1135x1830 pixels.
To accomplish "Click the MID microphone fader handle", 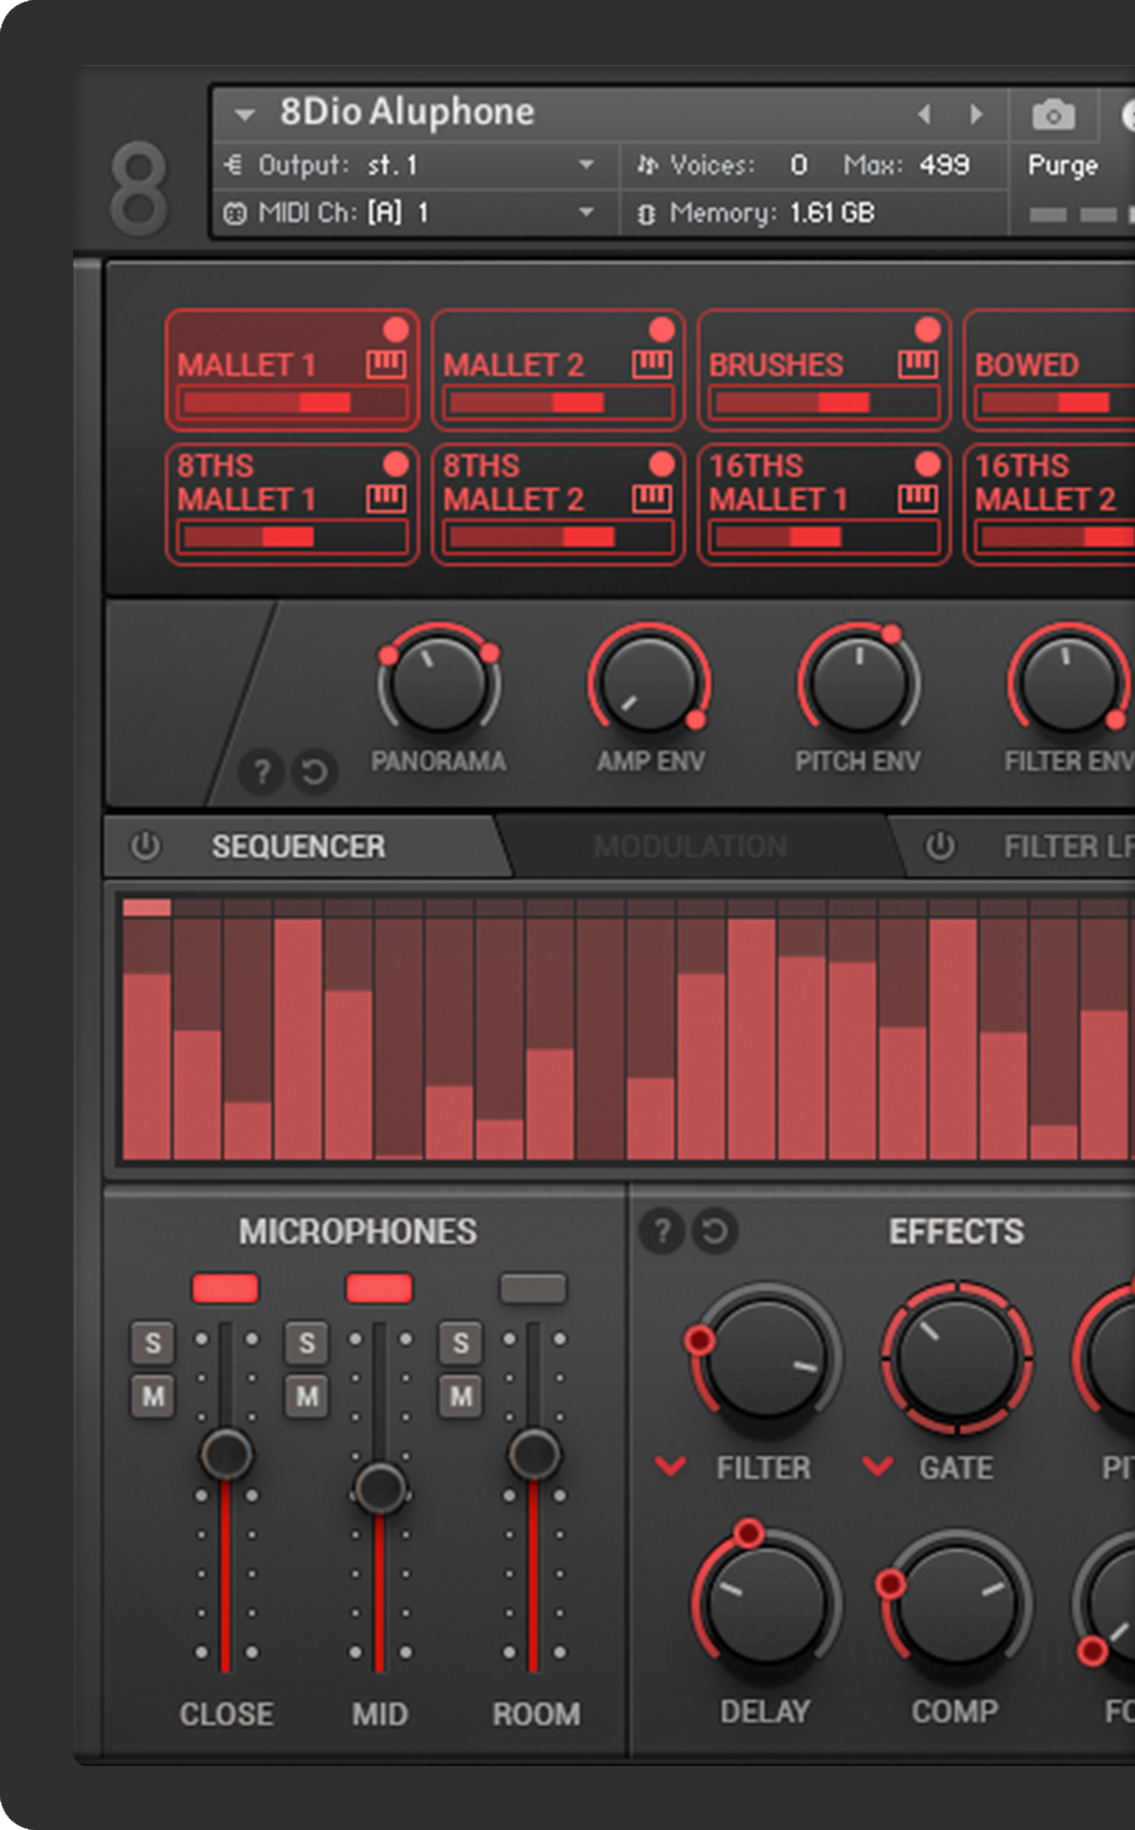I will [380, 1489].
